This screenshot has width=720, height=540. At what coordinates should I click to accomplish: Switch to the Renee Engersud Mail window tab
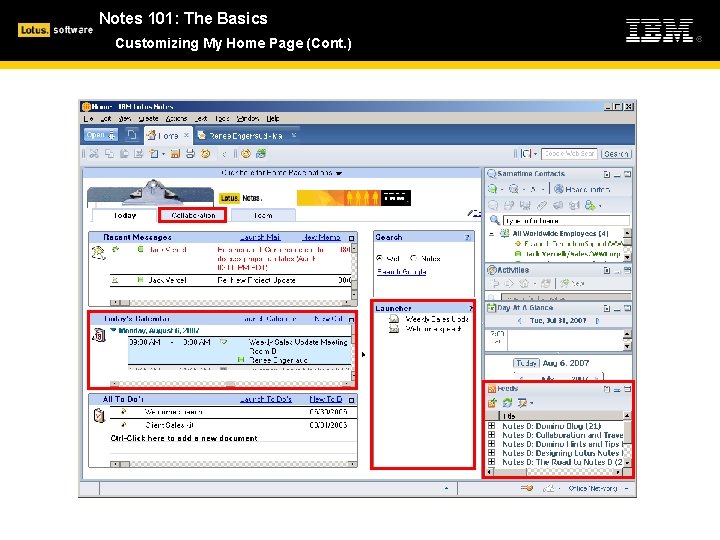[x=246, y=135]
